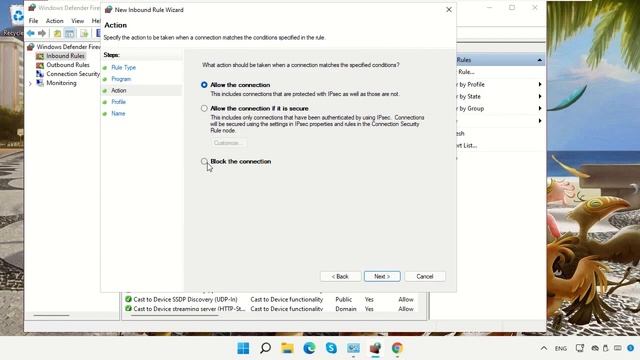Viewport: 640px width, 360px height.
Task: Open the Windows Start menu
Action: pyautogui.click(x=243, y=348)
